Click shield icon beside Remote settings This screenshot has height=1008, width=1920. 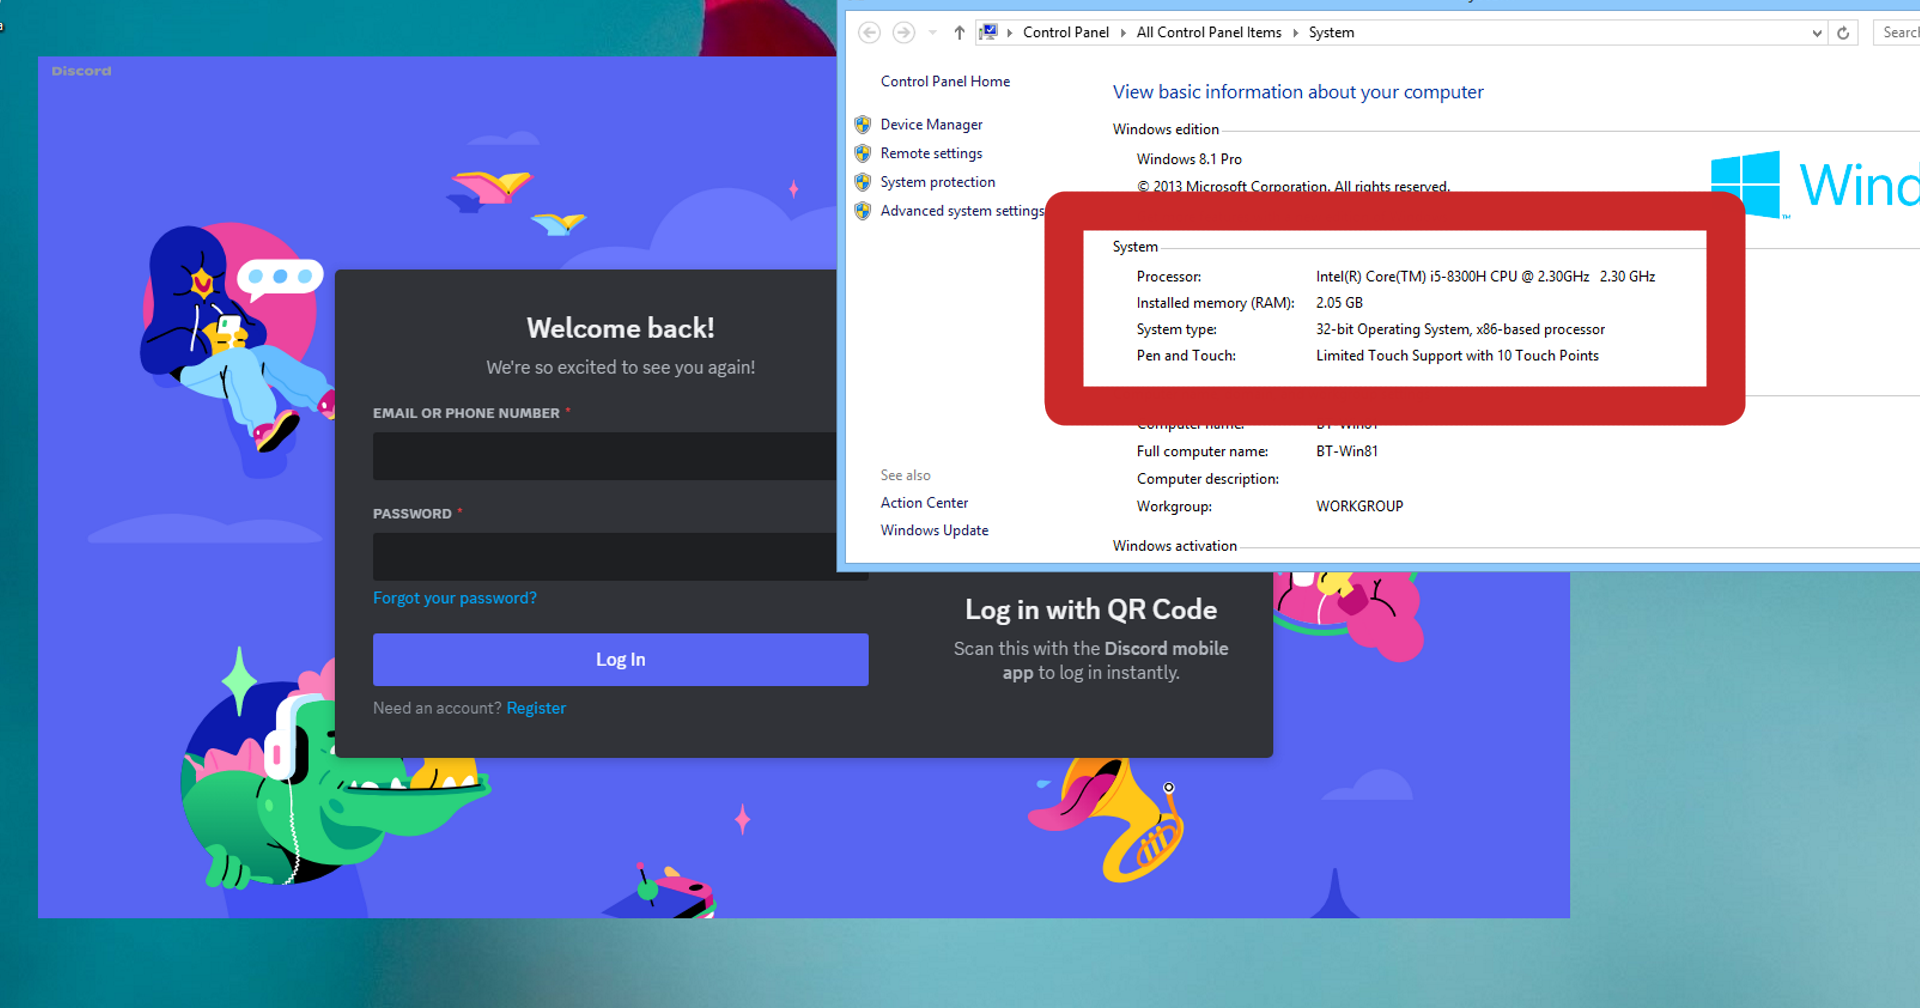point(863,154)
